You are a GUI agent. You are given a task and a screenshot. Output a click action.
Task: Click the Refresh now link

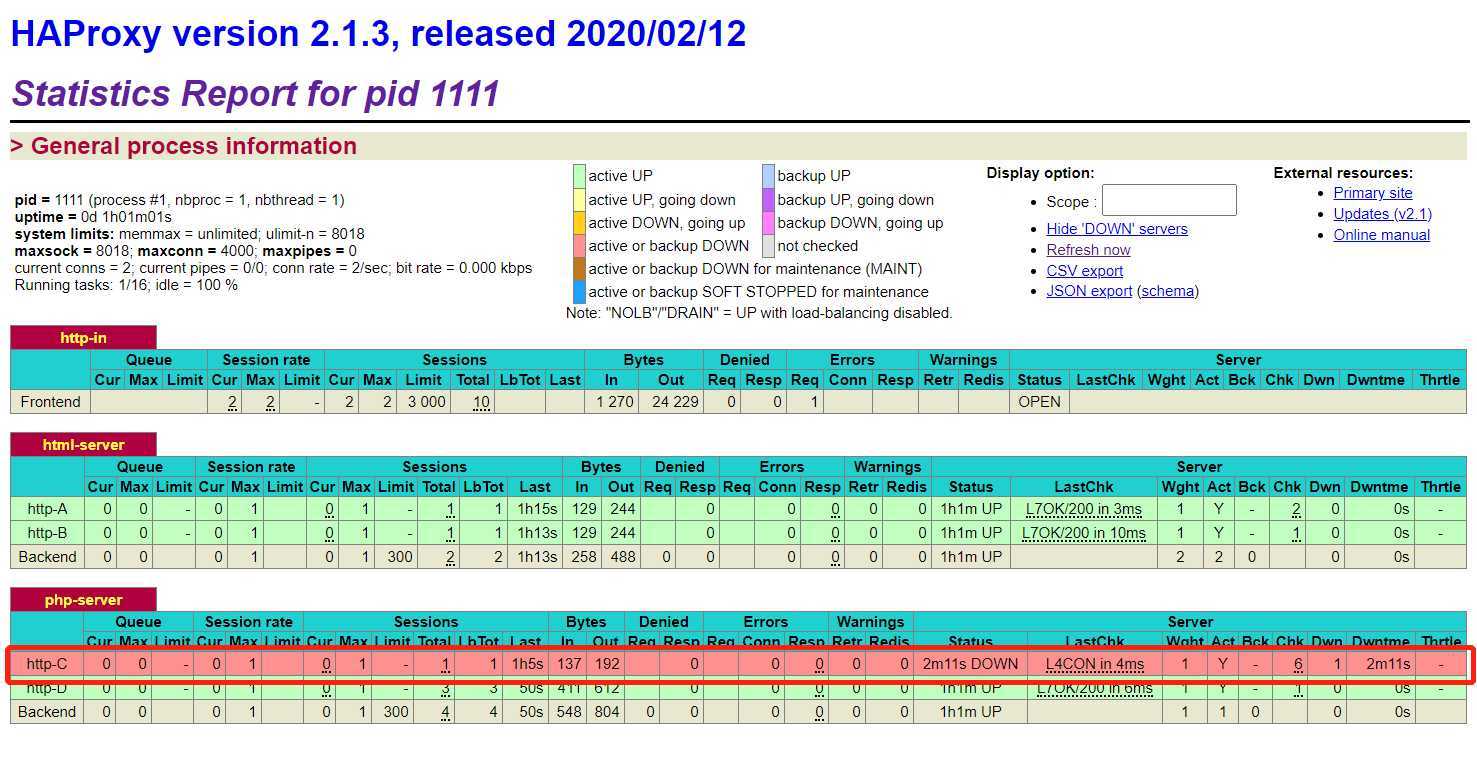point(1088,250)
